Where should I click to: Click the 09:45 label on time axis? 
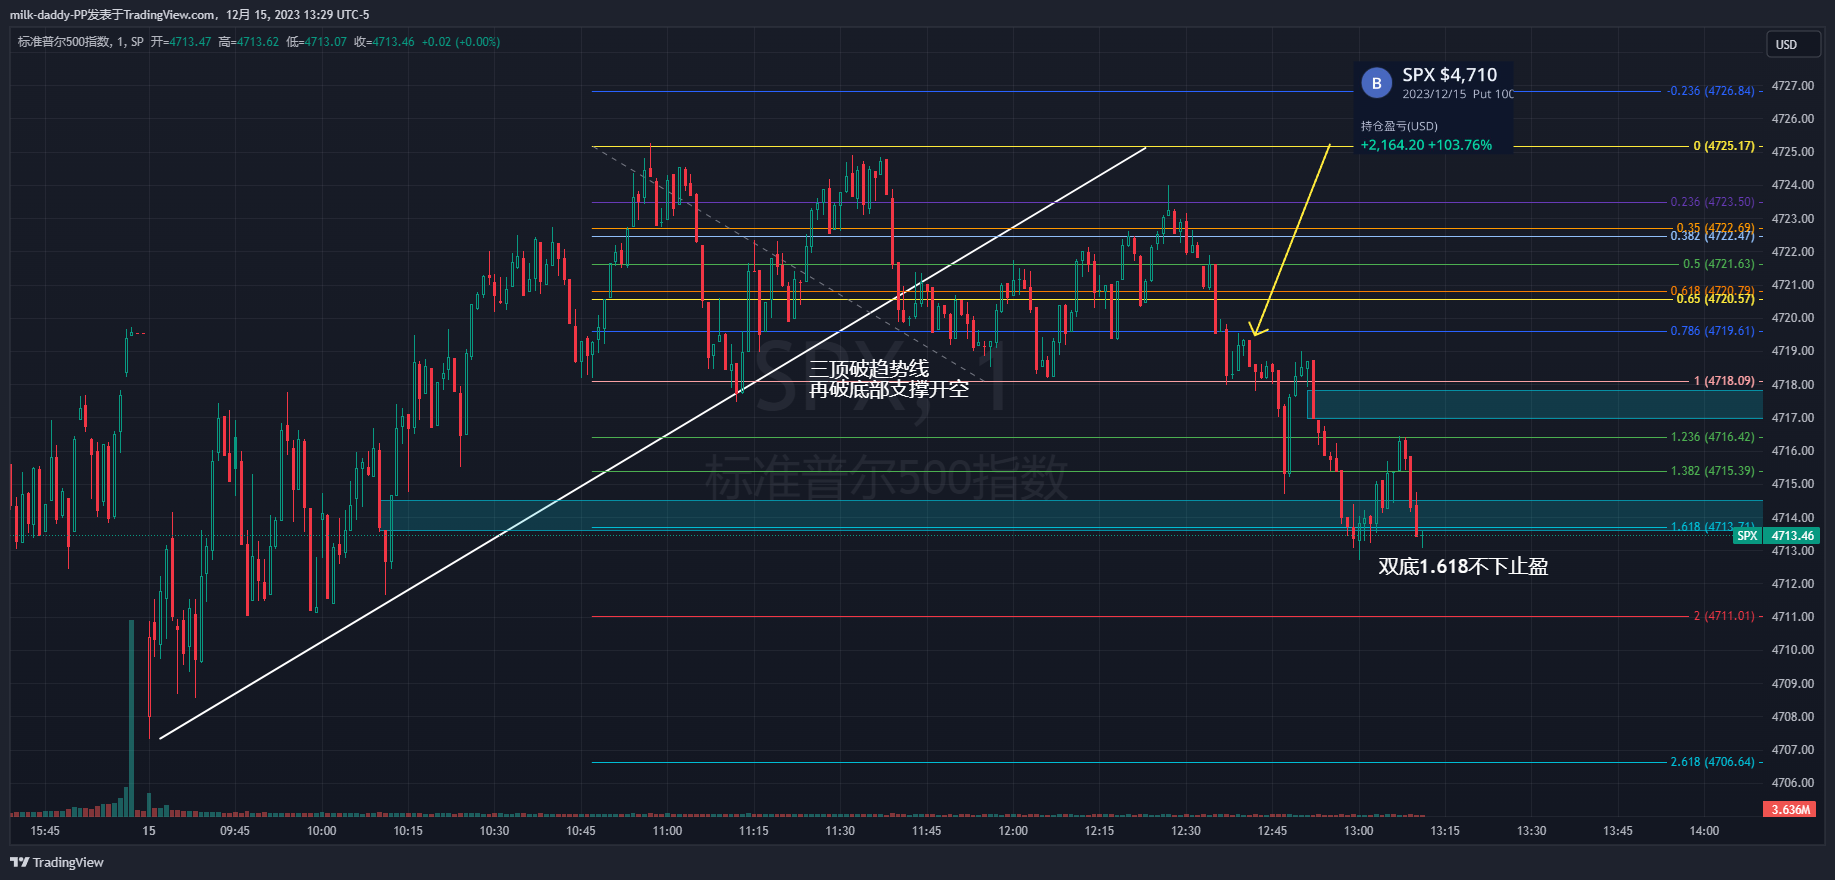point(235,831)
